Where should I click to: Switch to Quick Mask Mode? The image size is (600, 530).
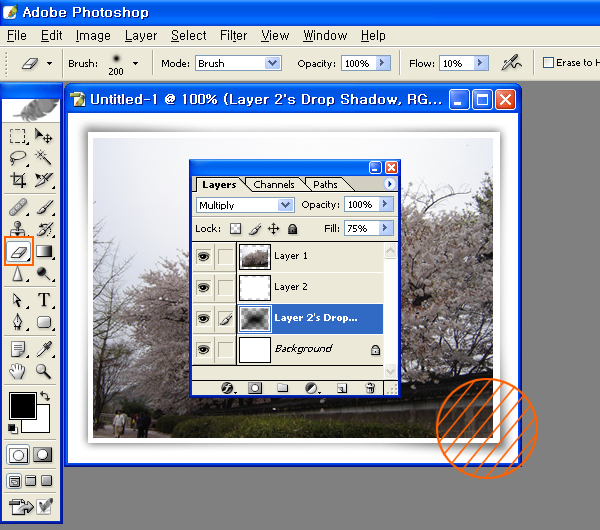[x=42, y=455]
